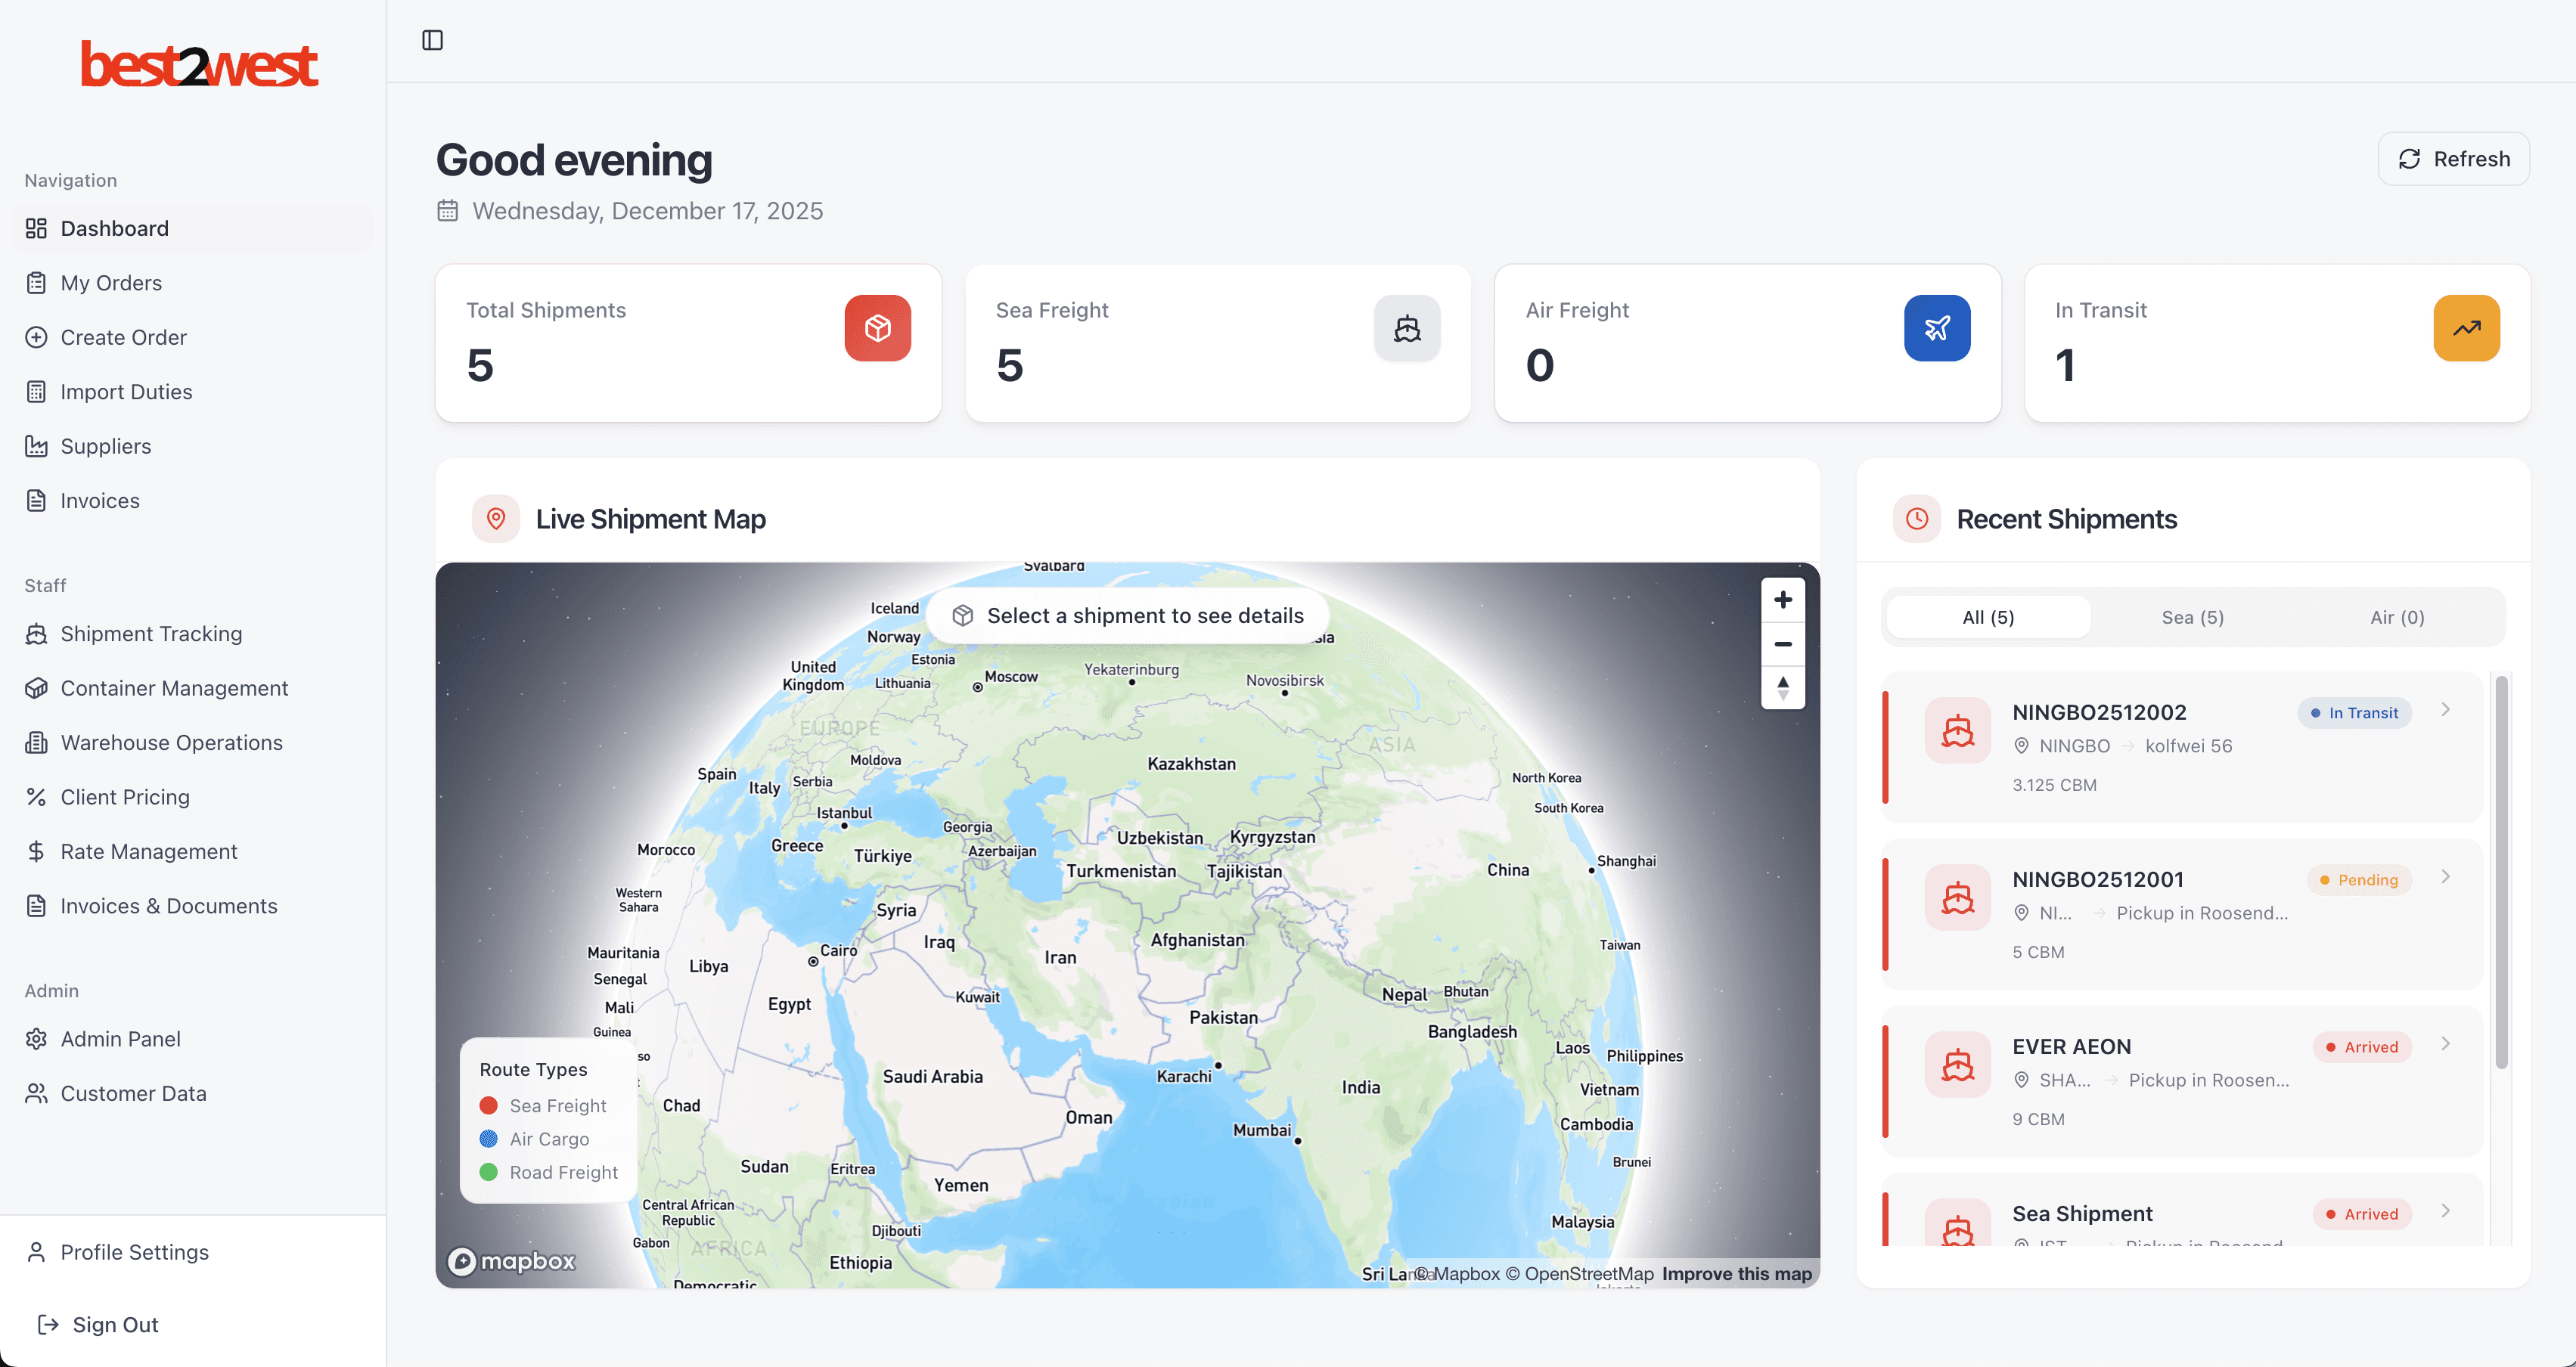Click the zoom in control on the map
This screenshot has width=2576, height=1367.
tap(1783, 599)
